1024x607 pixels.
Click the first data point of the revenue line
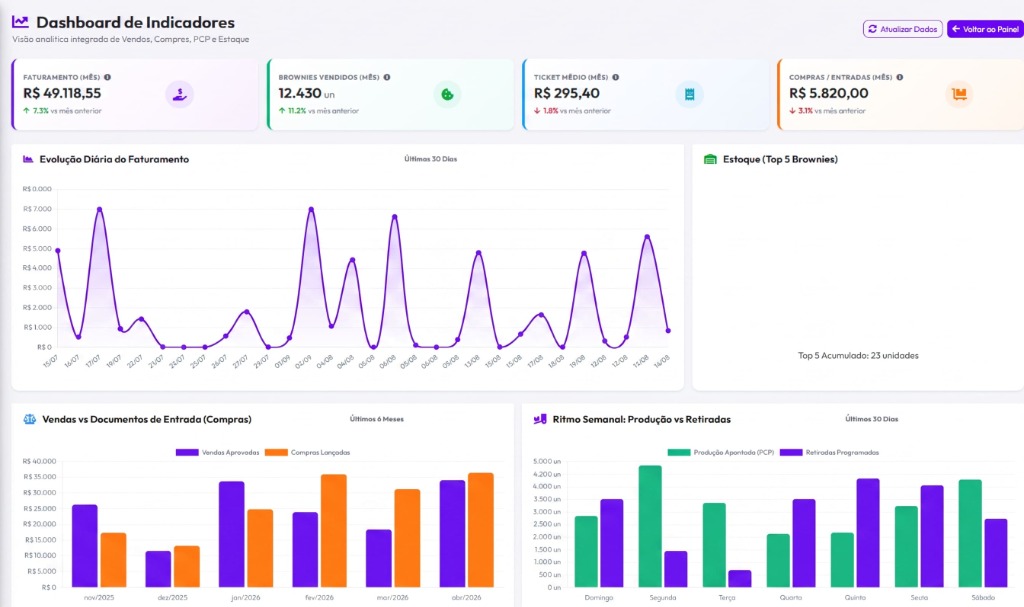tap(57, 251)
